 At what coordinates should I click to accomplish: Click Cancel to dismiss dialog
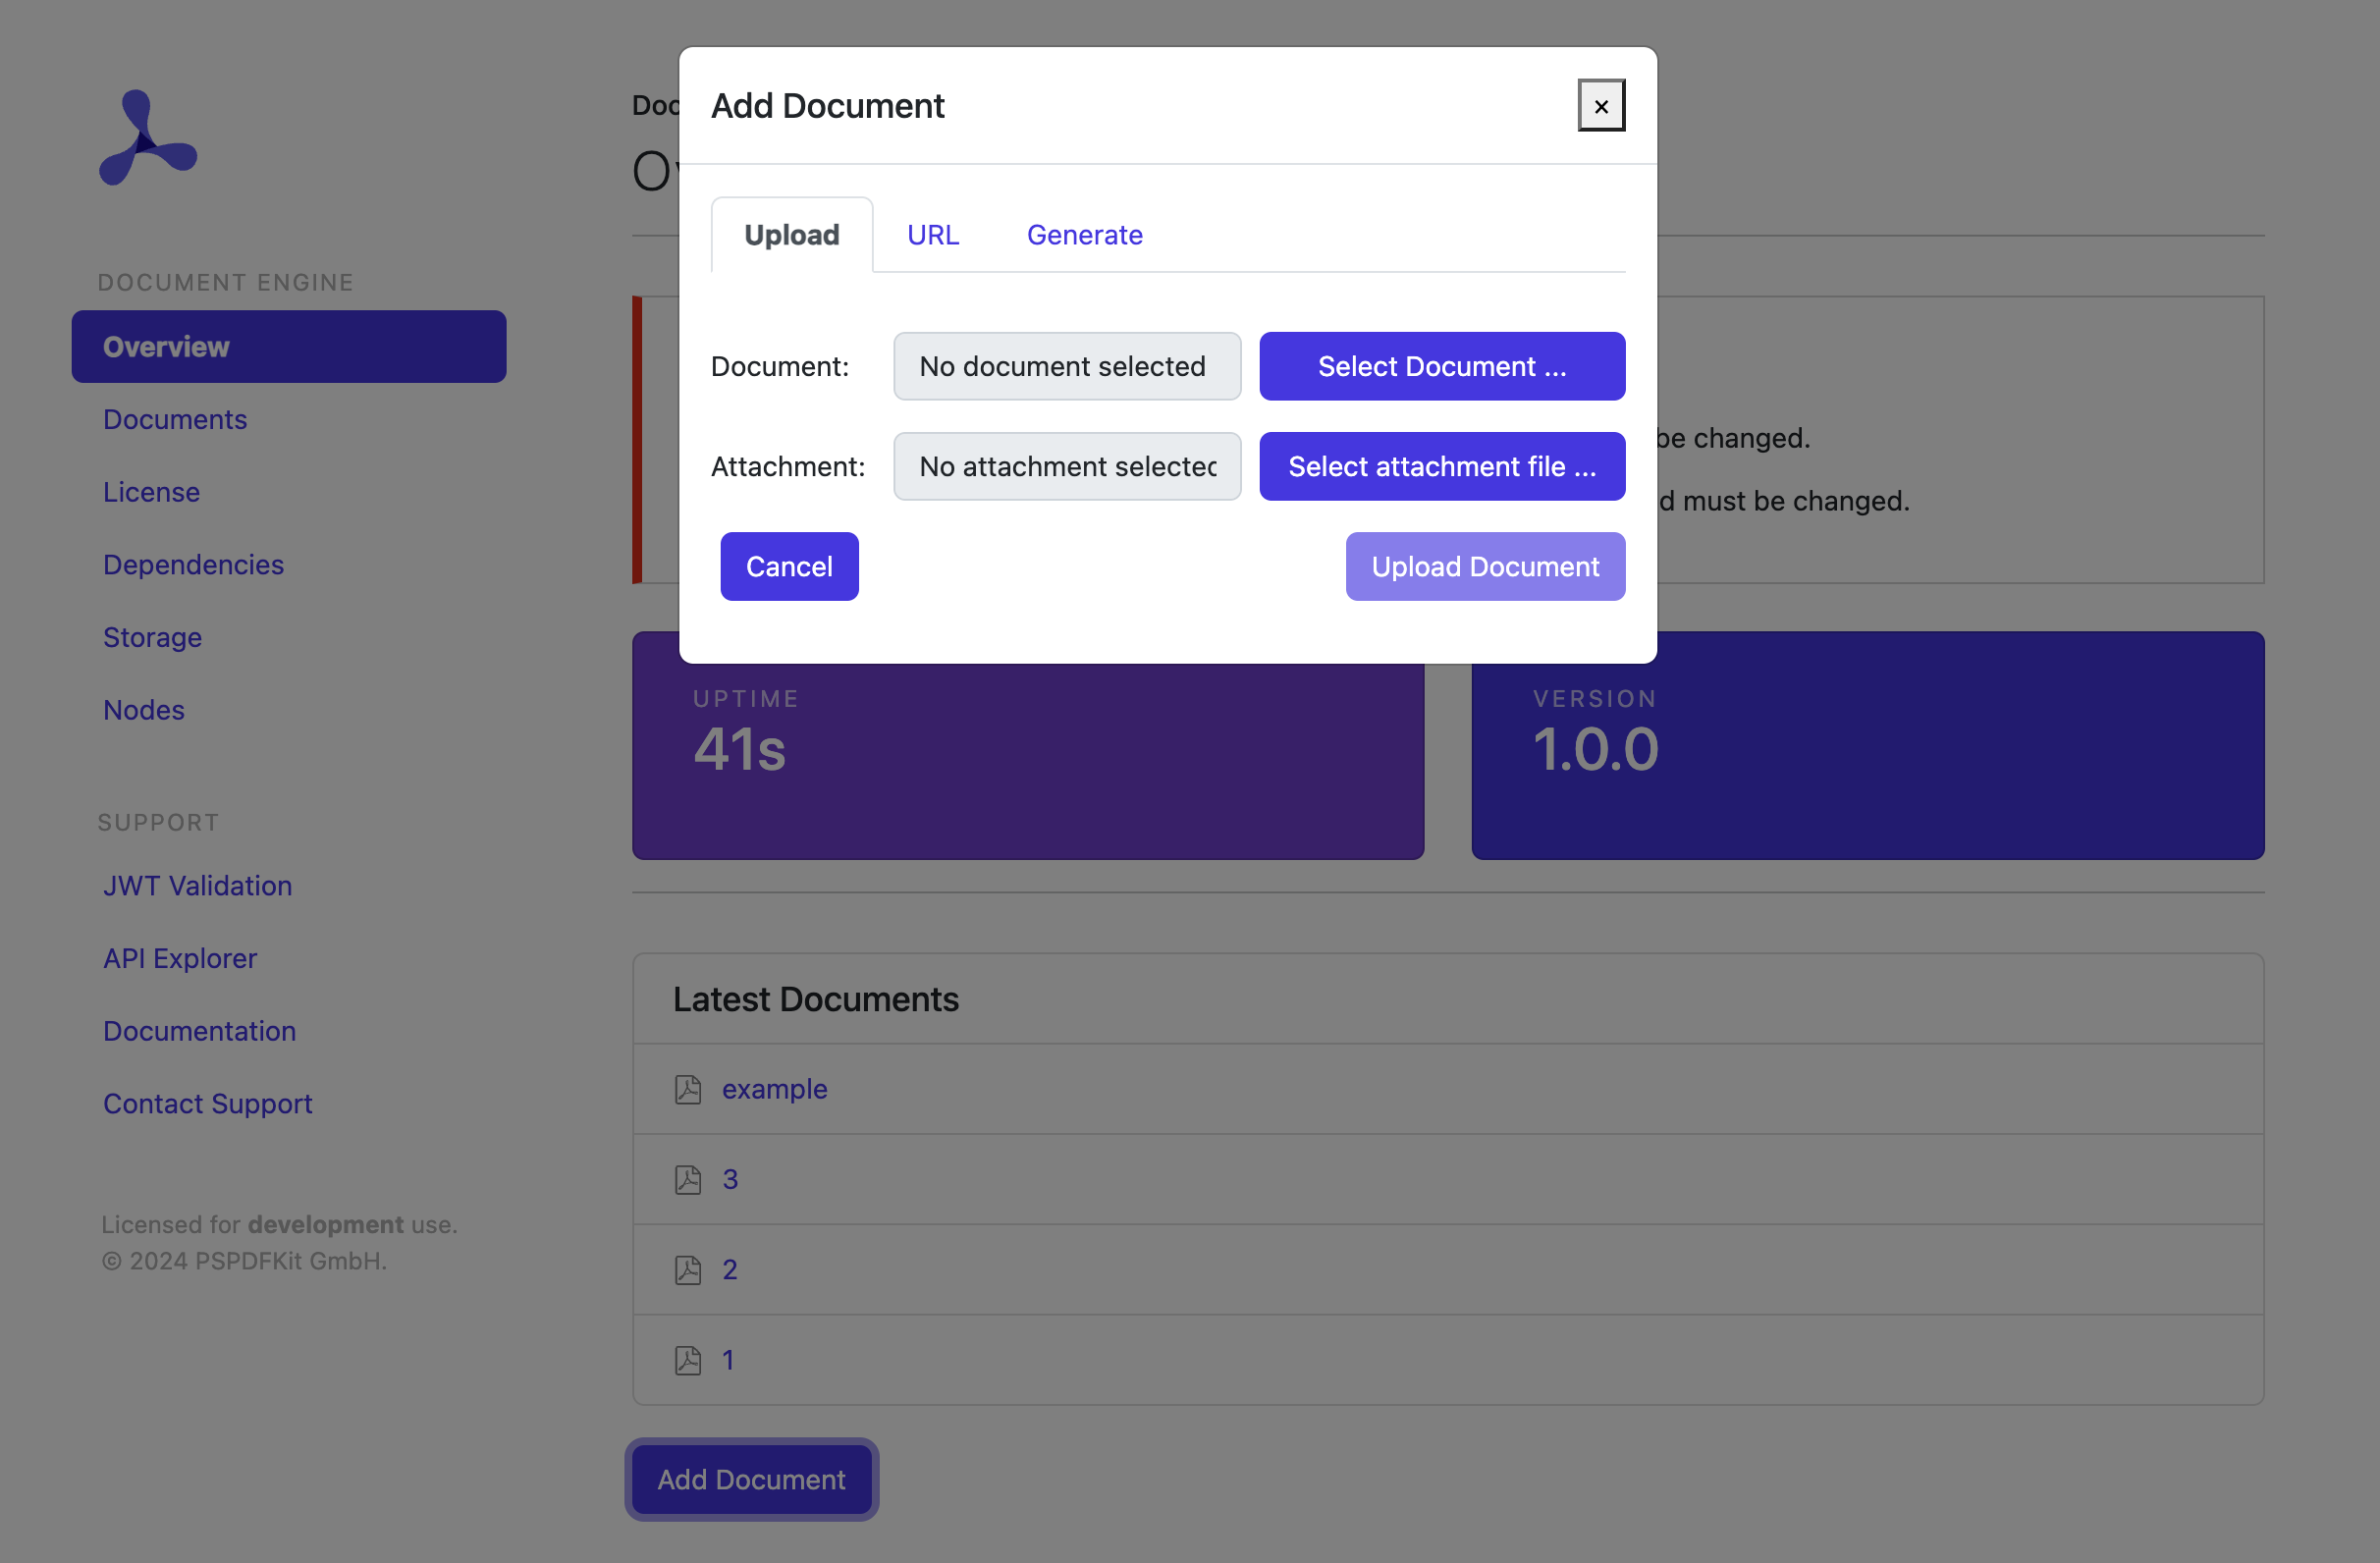[x=788, y=566]
